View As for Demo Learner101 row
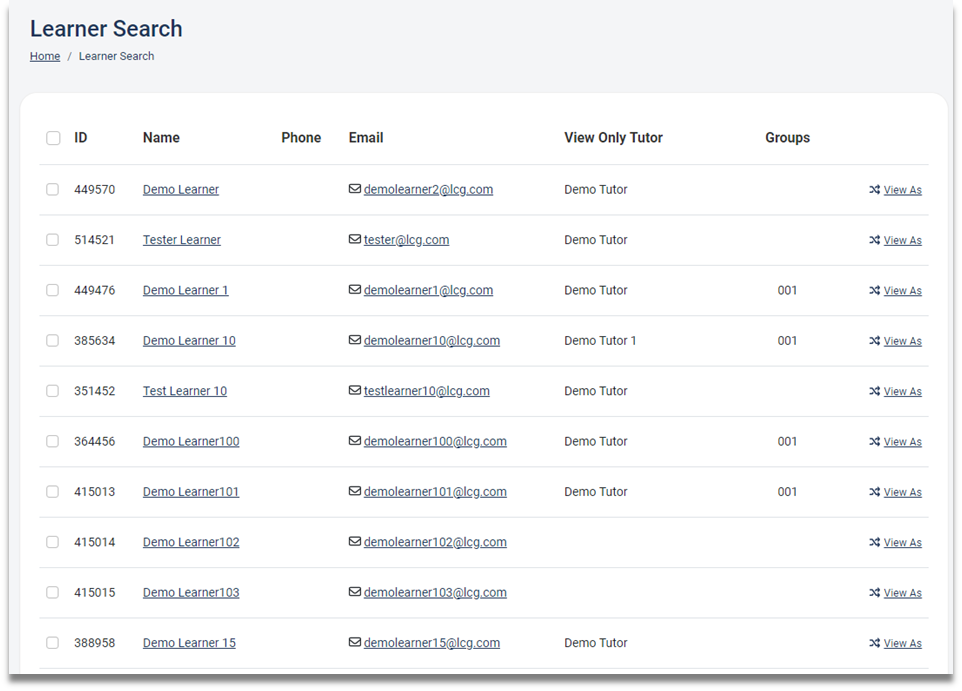 [x=902, y=492]
